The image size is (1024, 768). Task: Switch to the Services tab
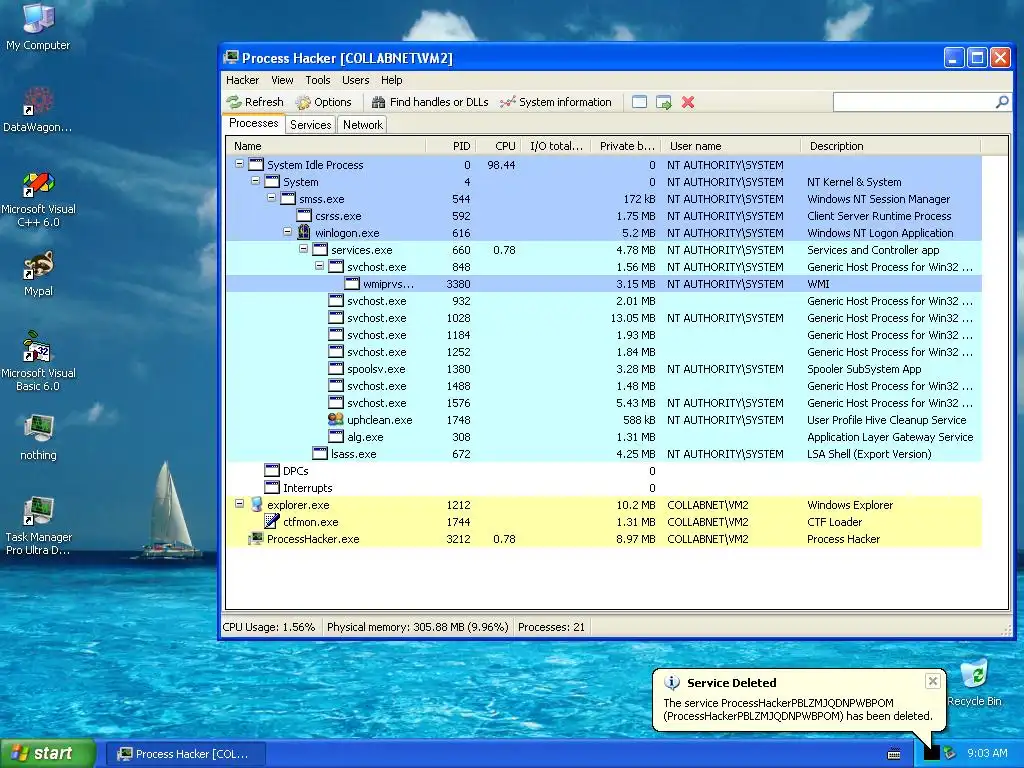pos(310,125)
